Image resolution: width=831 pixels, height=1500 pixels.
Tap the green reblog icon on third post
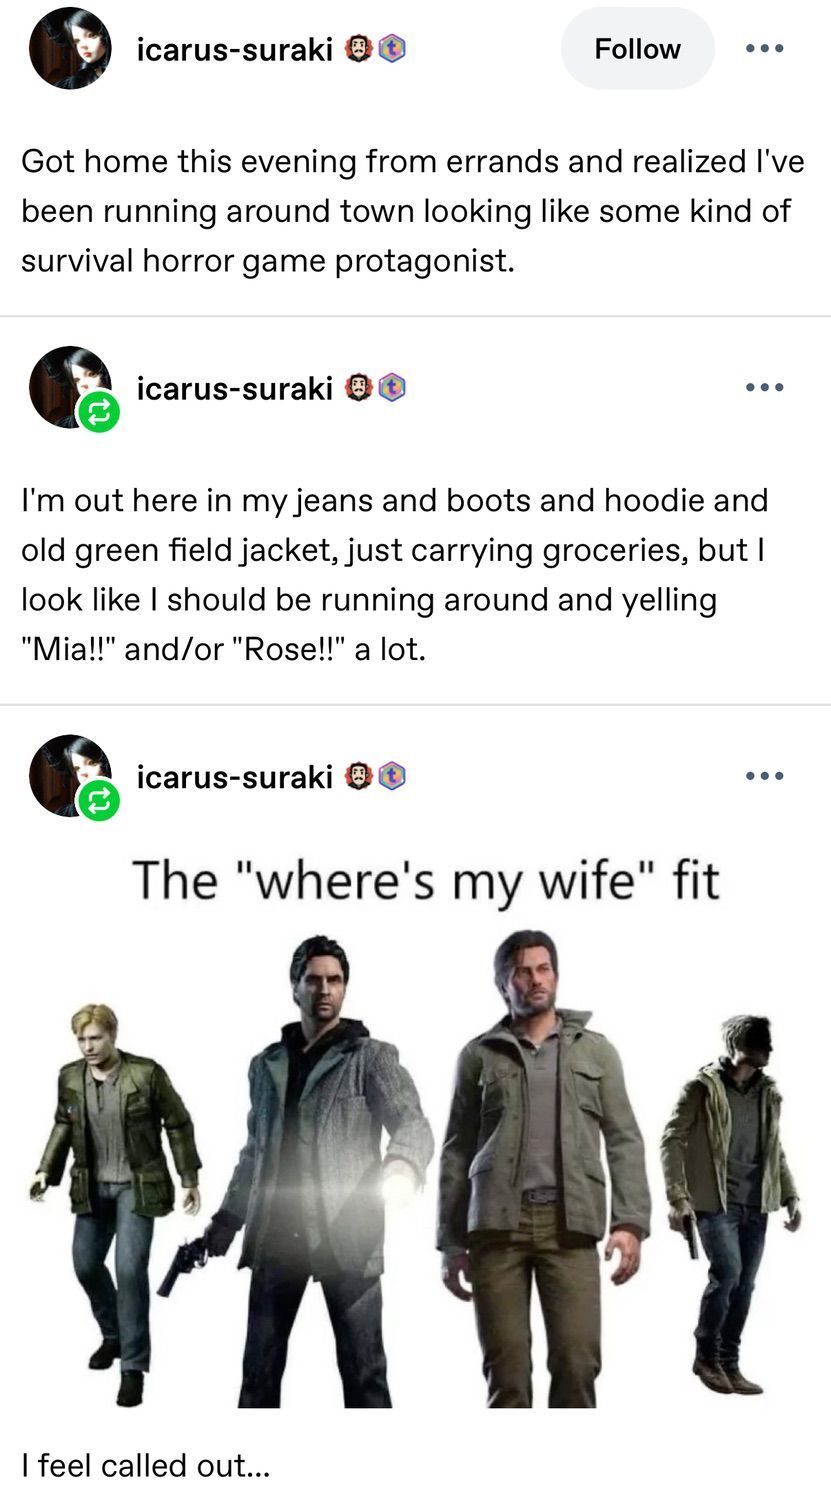(x=98, y=801)
